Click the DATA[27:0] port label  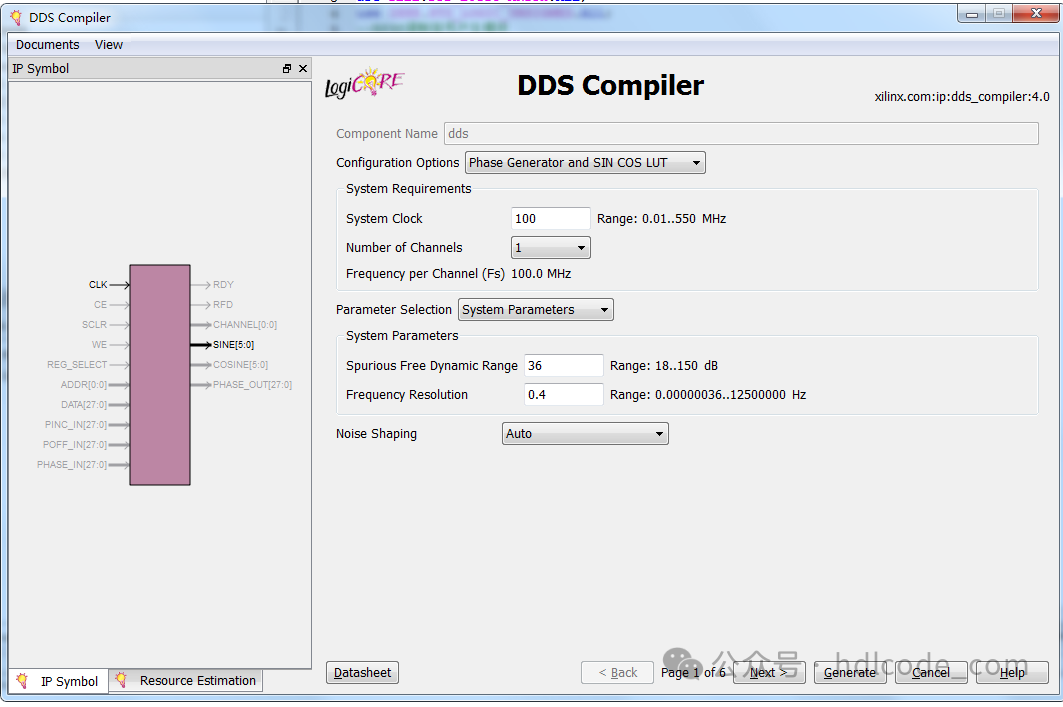(x=84, y=405)
